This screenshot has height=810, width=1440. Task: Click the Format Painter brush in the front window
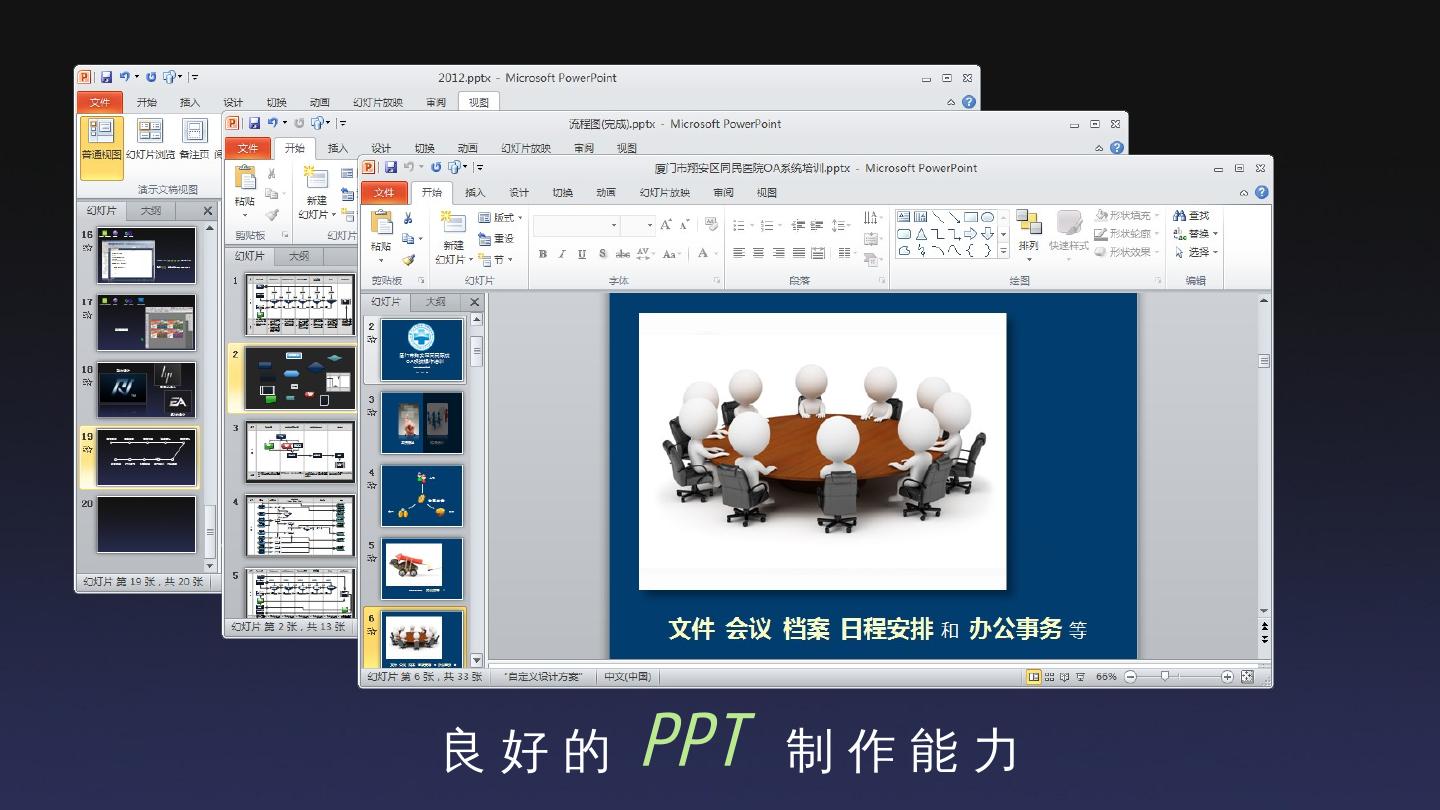[408, 260]
